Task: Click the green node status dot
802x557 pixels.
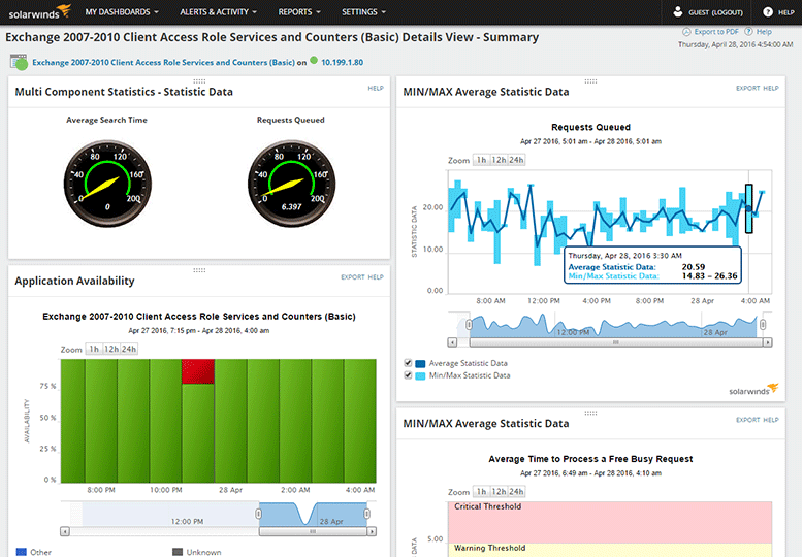Action: coord(314,61)
